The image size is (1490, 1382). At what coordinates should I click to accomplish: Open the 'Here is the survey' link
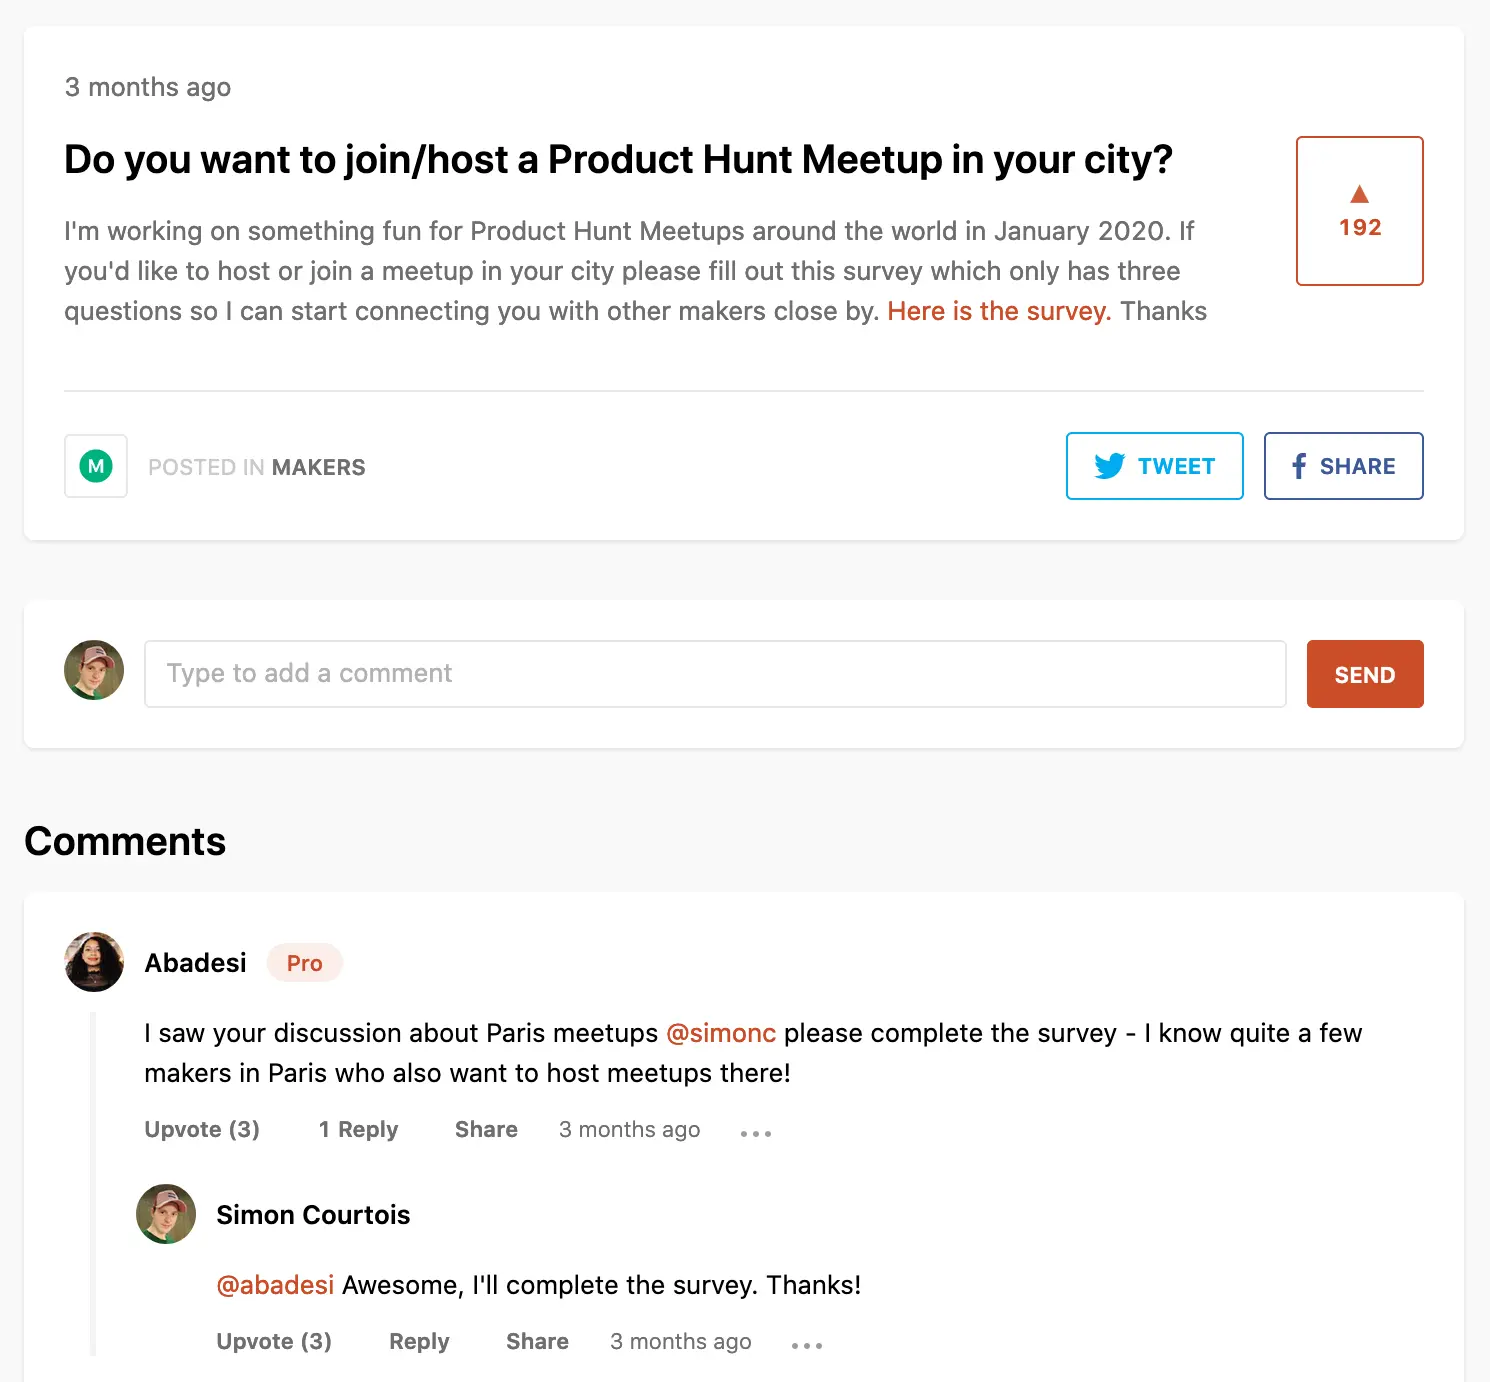(998, 311)
